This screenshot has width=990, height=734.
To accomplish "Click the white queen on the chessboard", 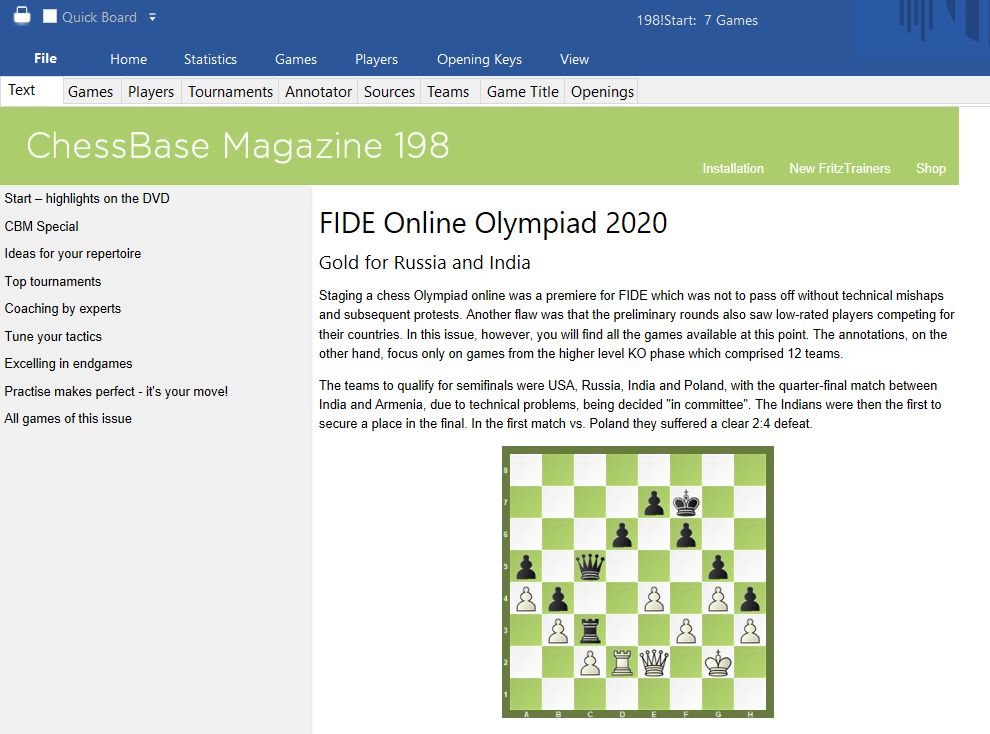I will click(x=653, y=661).
